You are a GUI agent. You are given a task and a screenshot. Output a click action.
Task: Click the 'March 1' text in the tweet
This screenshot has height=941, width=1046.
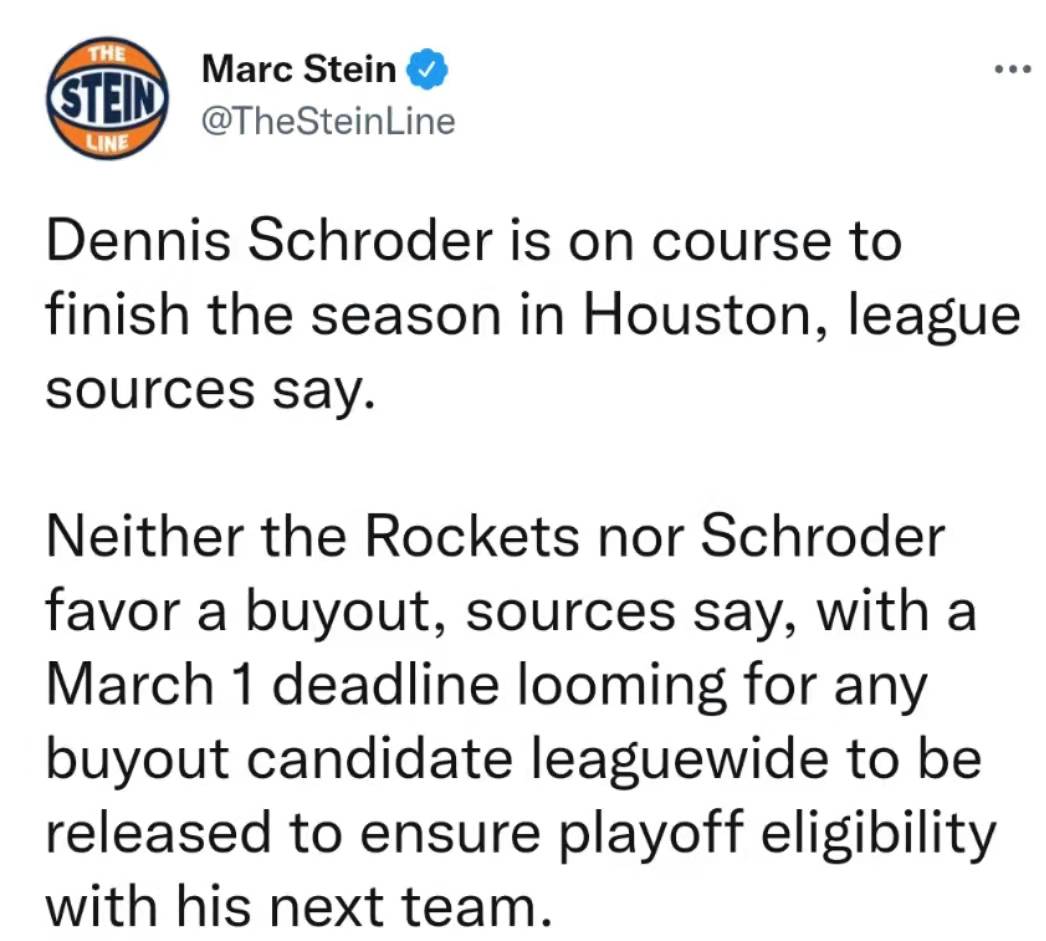pyautogui.click(x=150, y=685)
